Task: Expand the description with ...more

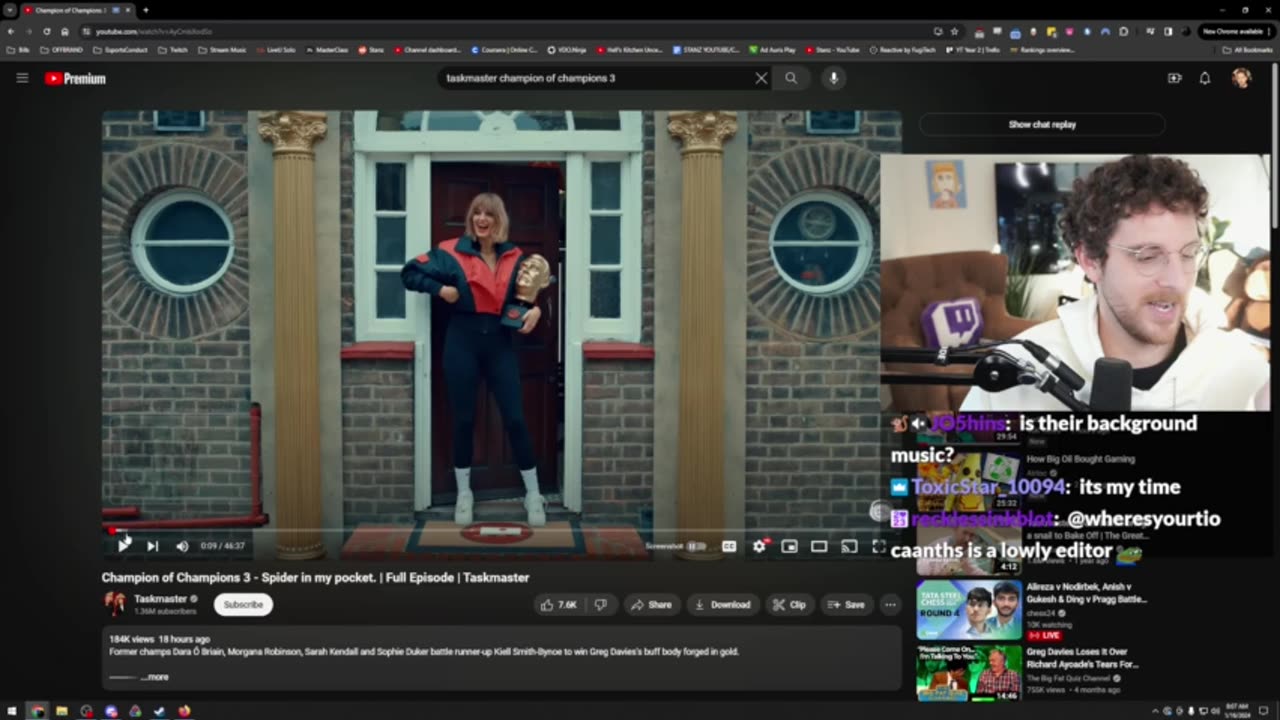Action: pyautogui.click(x=155, y=677)
